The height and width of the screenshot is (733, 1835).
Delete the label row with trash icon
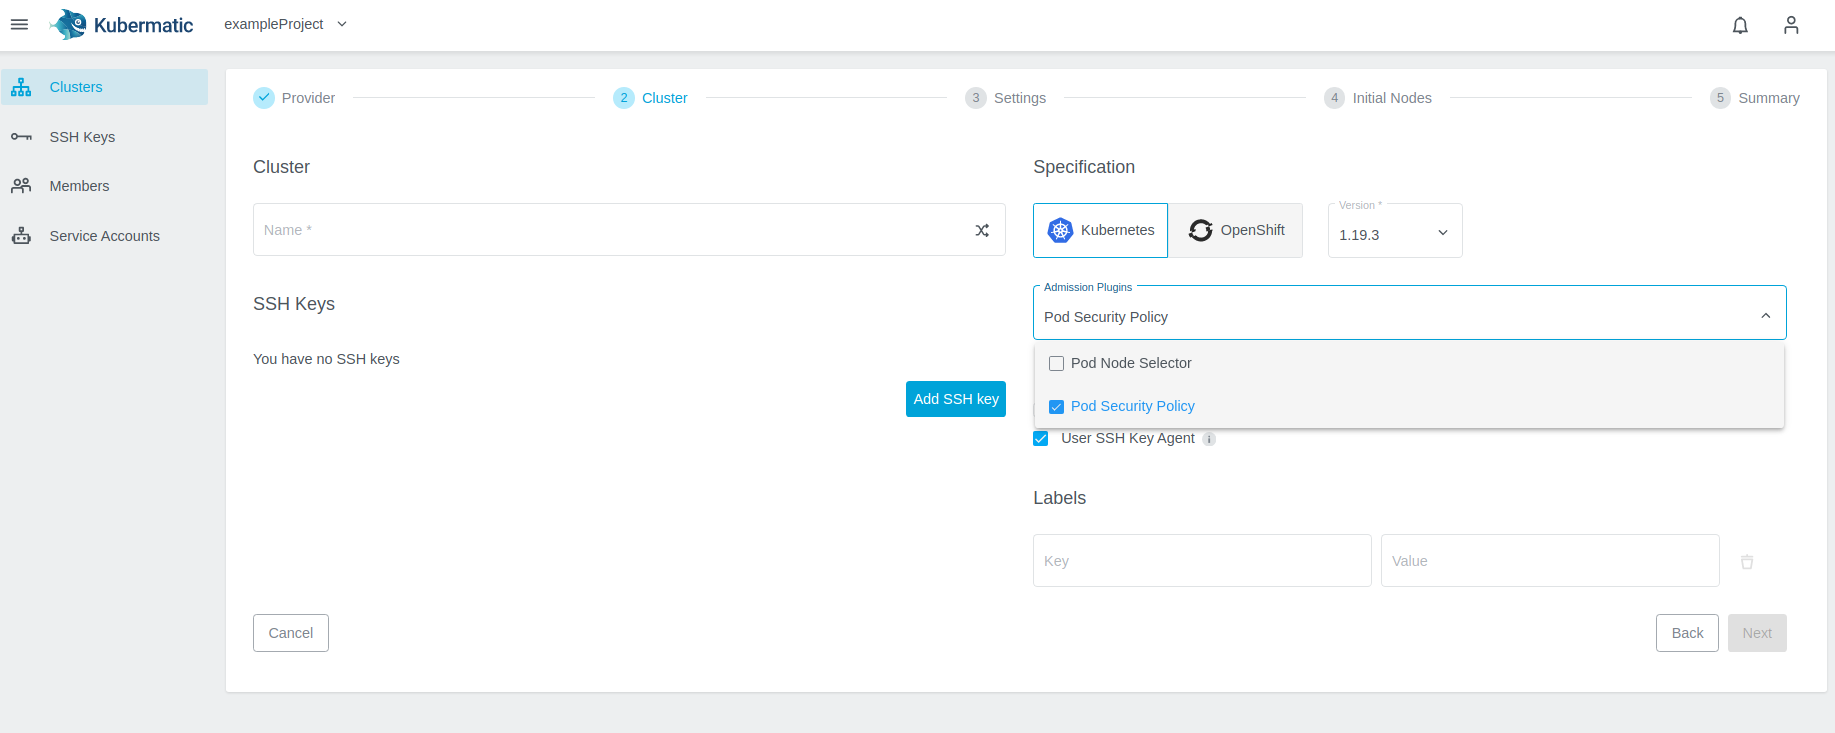(1746, 562)
